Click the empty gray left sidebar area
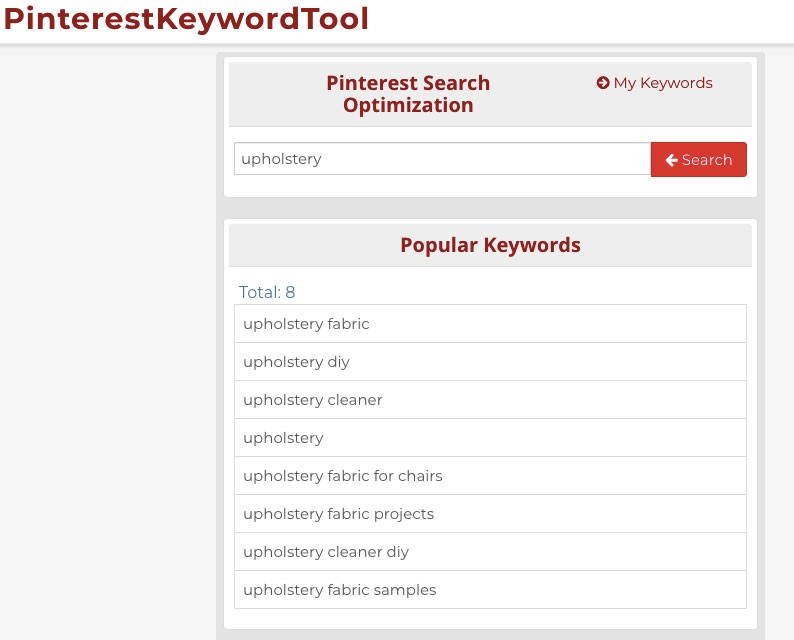This screenshot has height=640, width=794. coord(105,340)
